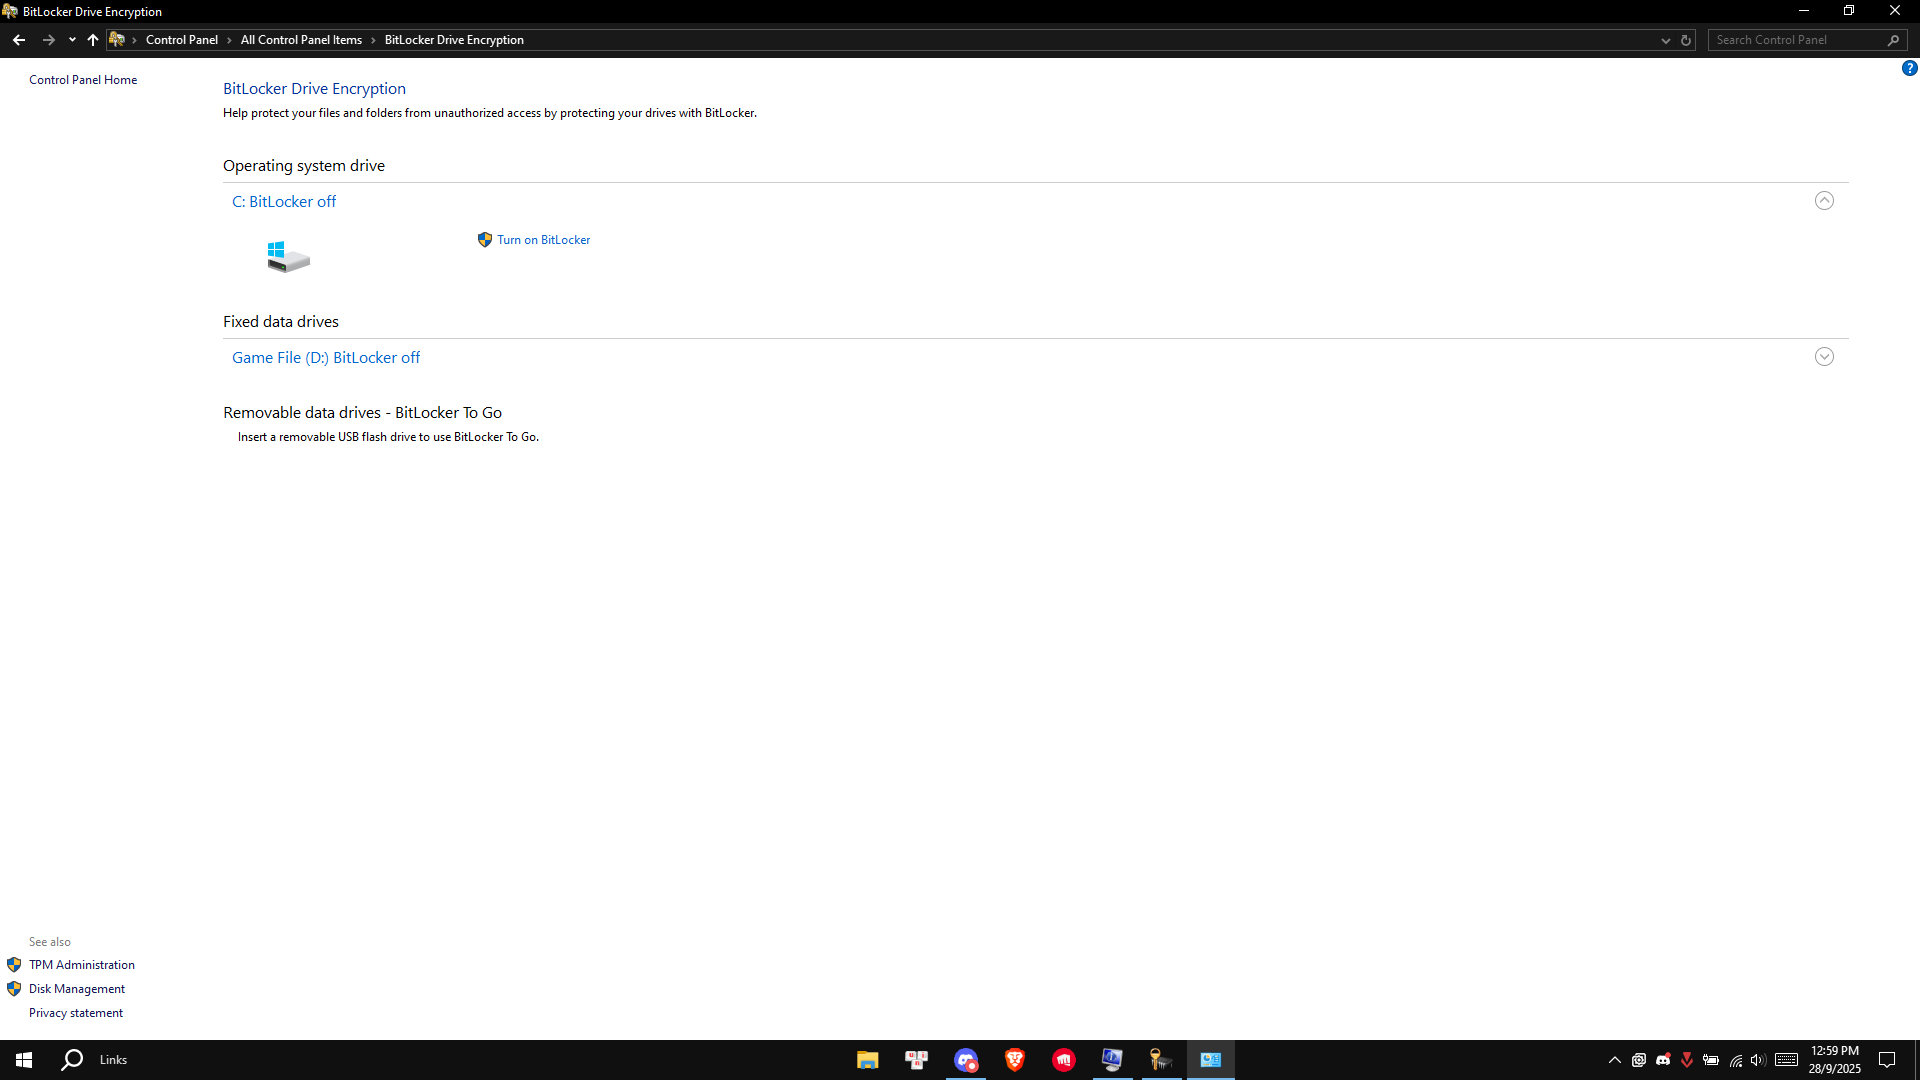Go to Control Panel breadcrumb

point(181,40)
